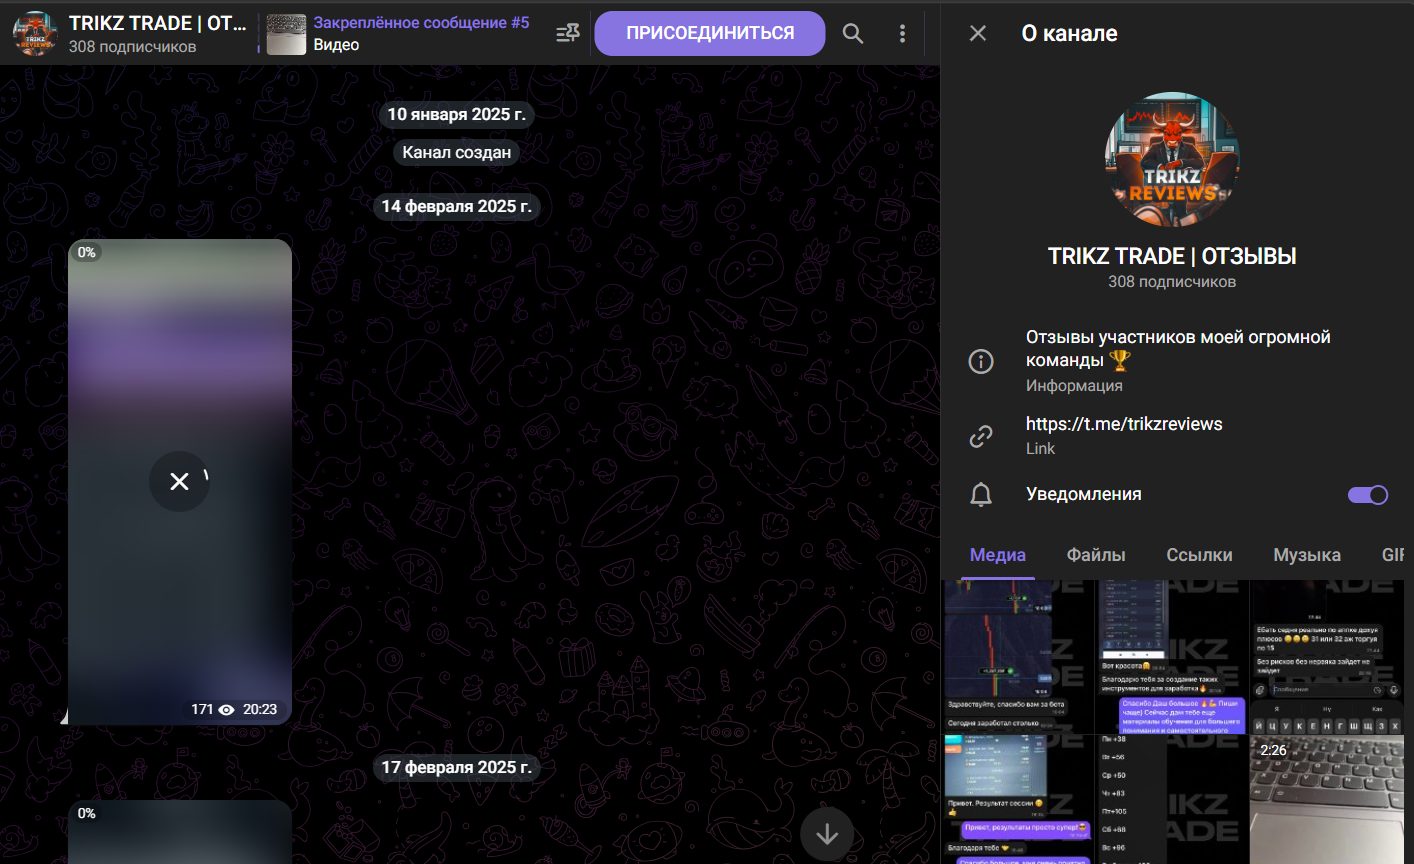
Task: Toggle the Уведомления notifications switch
Action: (1367, 494)
